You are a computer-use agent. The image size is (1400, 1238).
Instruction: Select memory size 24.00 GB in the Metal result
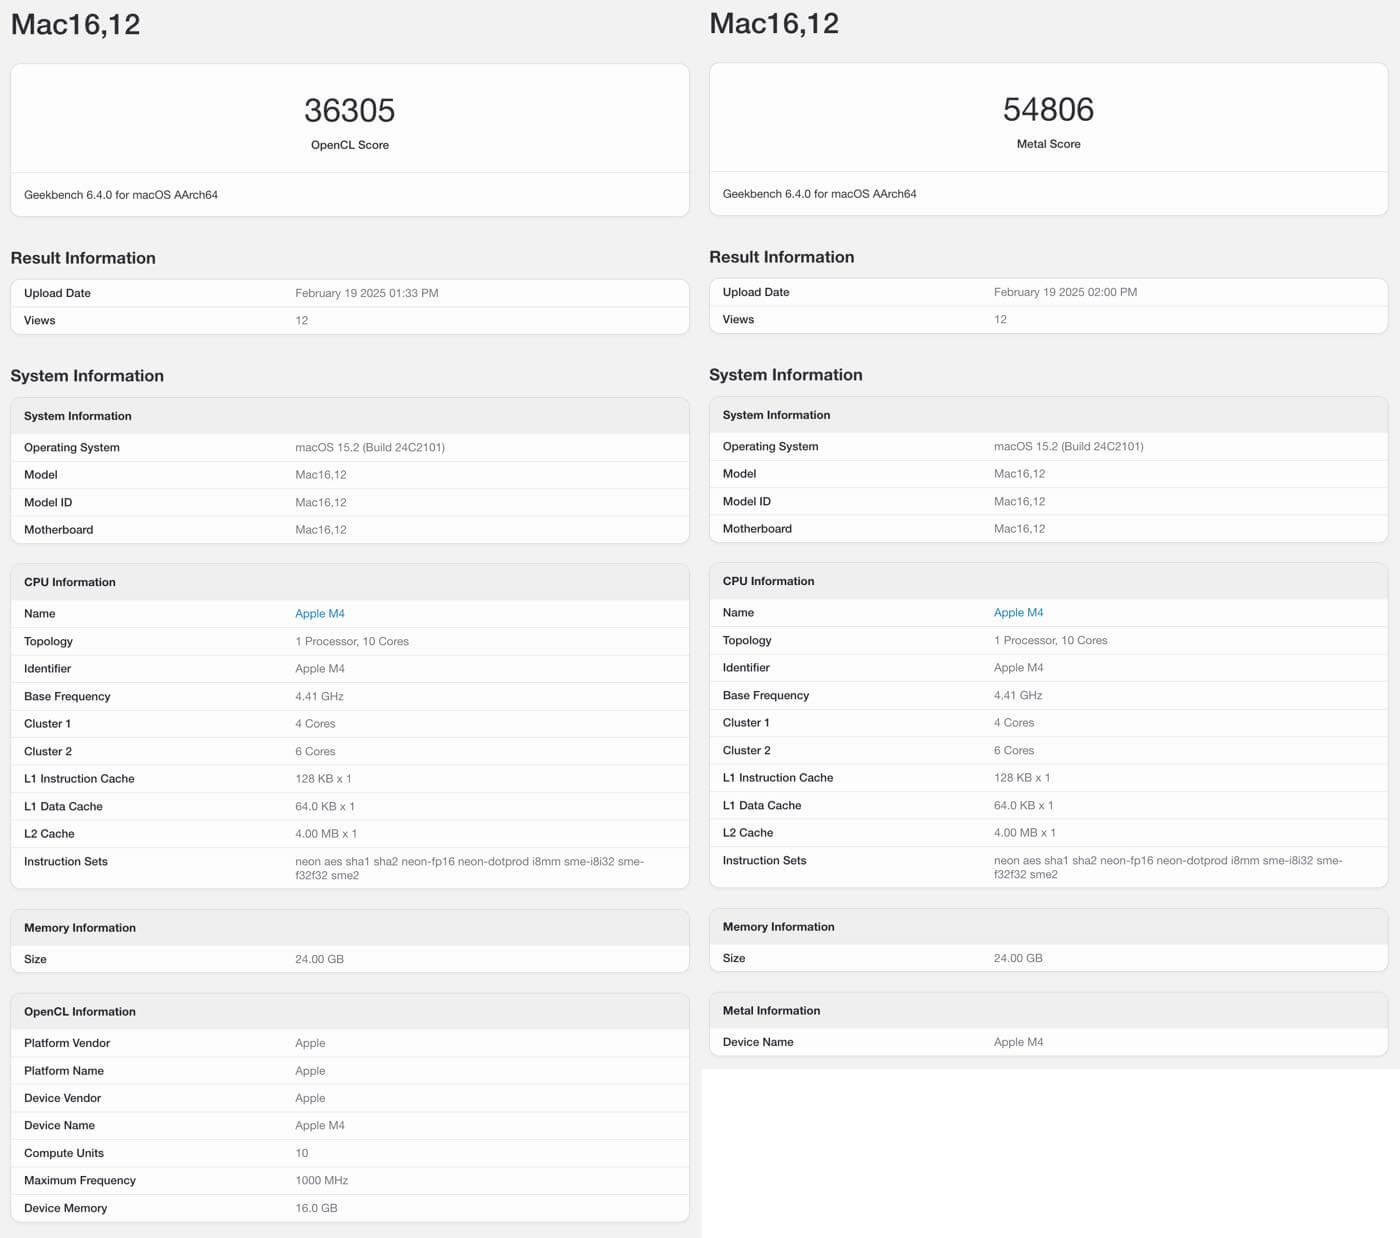point(1018,959)
